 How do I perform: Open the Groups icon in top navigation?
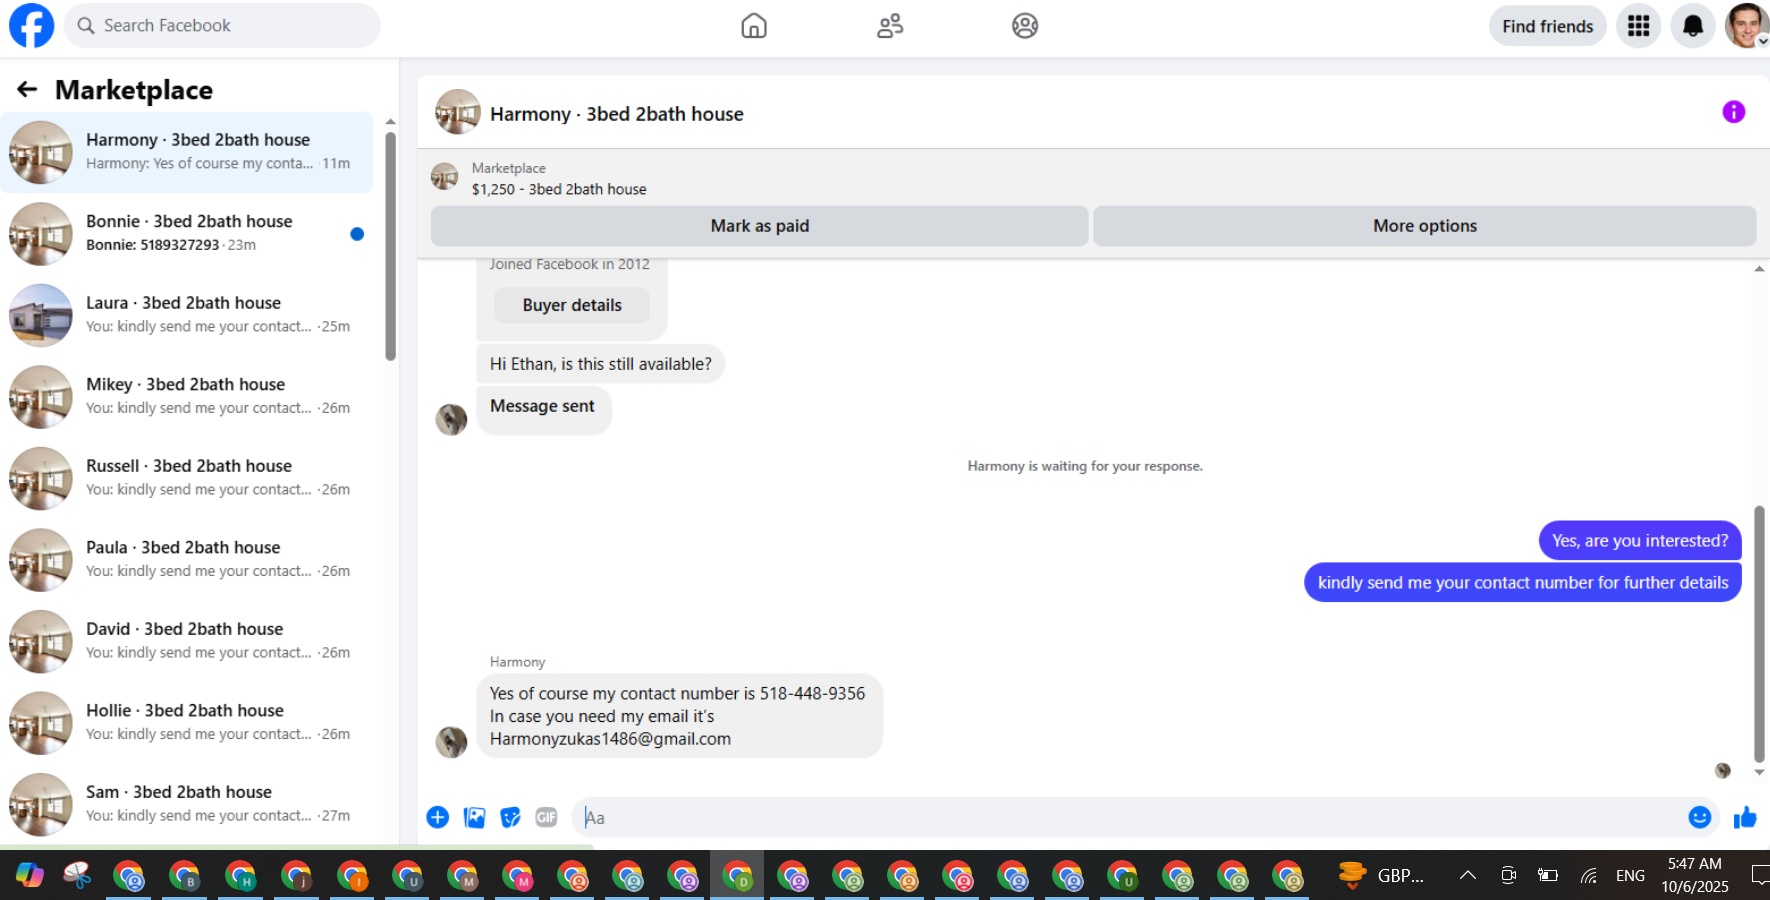pyautogui.click(x=1025, y=26)
